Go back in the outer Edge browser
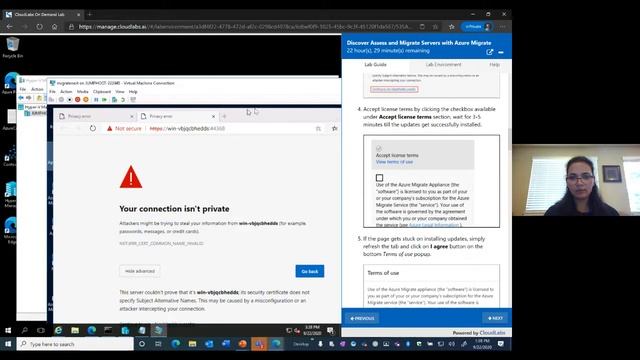Viewport: 640px width, 360px height. 10,27
